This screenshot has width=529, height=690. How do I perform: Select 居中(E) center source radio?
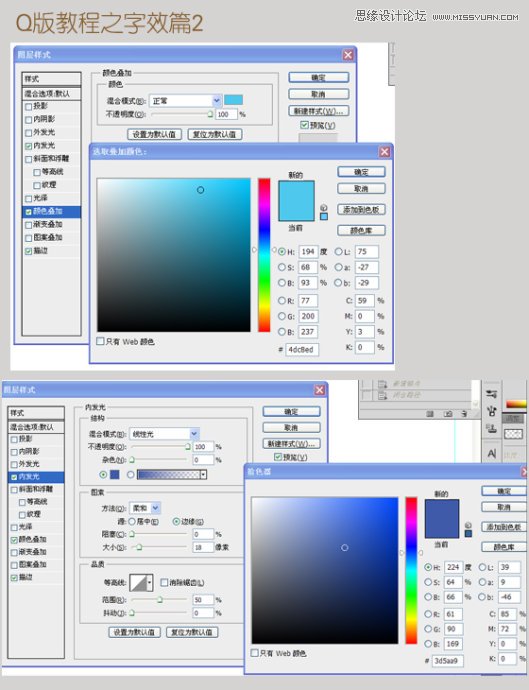132,521
